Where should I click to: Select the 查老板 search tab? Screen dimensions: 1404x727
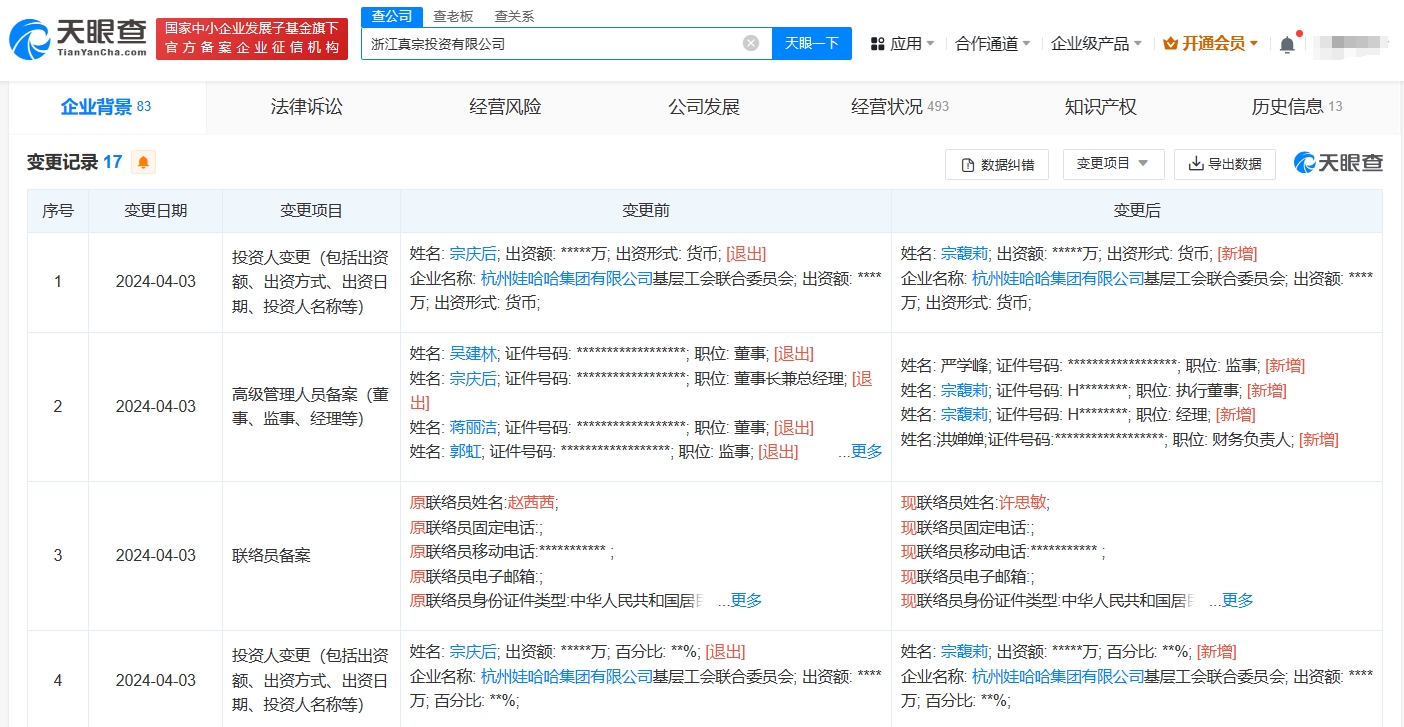pyautogui.click(x=453, y=16)
